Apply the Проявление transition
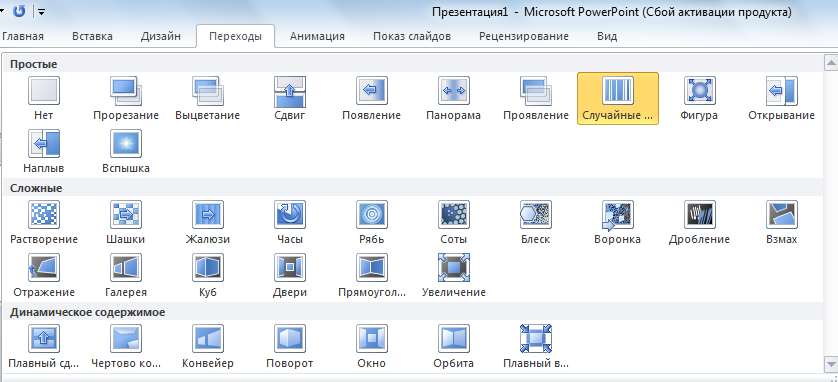Image resolution: width=838 pixels, height=382 pixels. click(536, 98)
